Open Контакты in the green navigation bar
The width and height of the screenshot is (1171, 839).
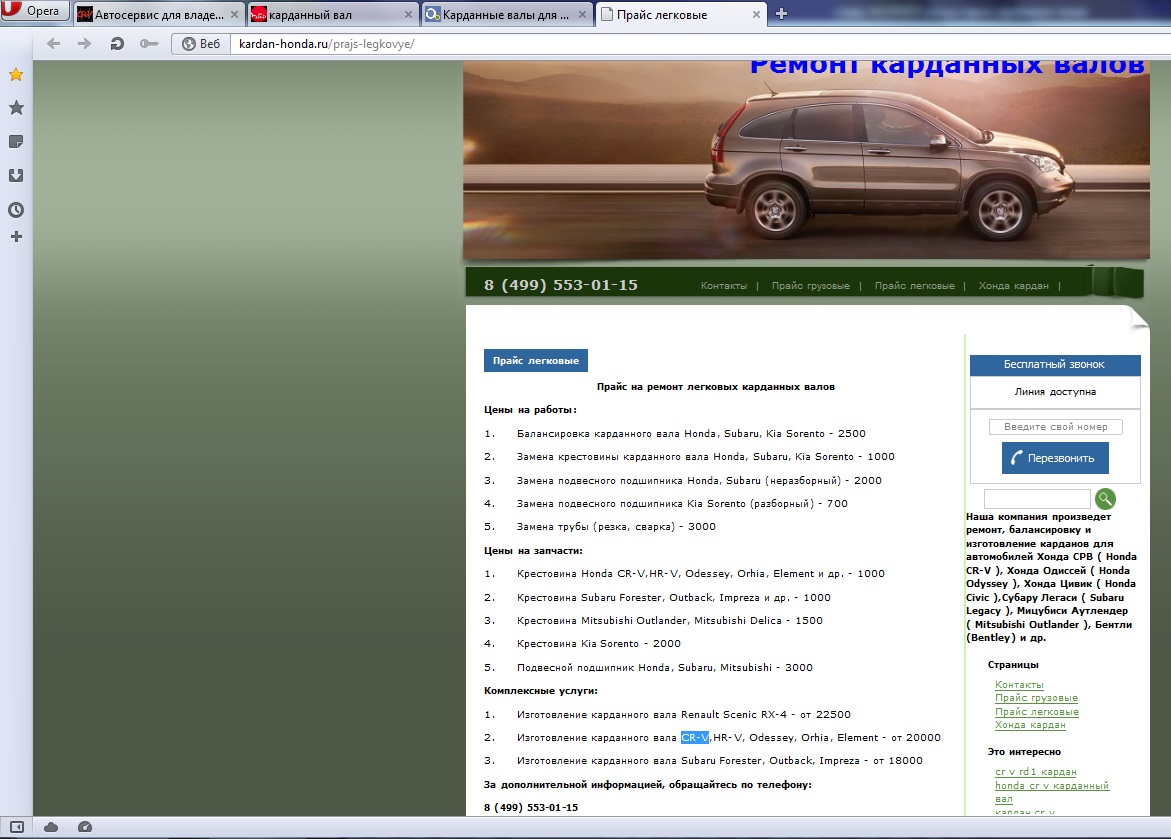724,286
